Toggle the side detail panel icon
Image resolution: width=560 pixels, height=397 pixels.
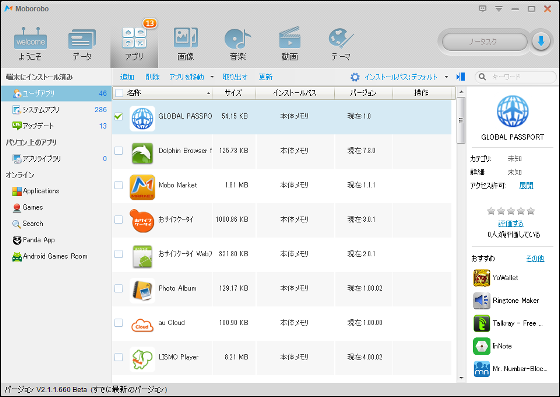(461, 77)
